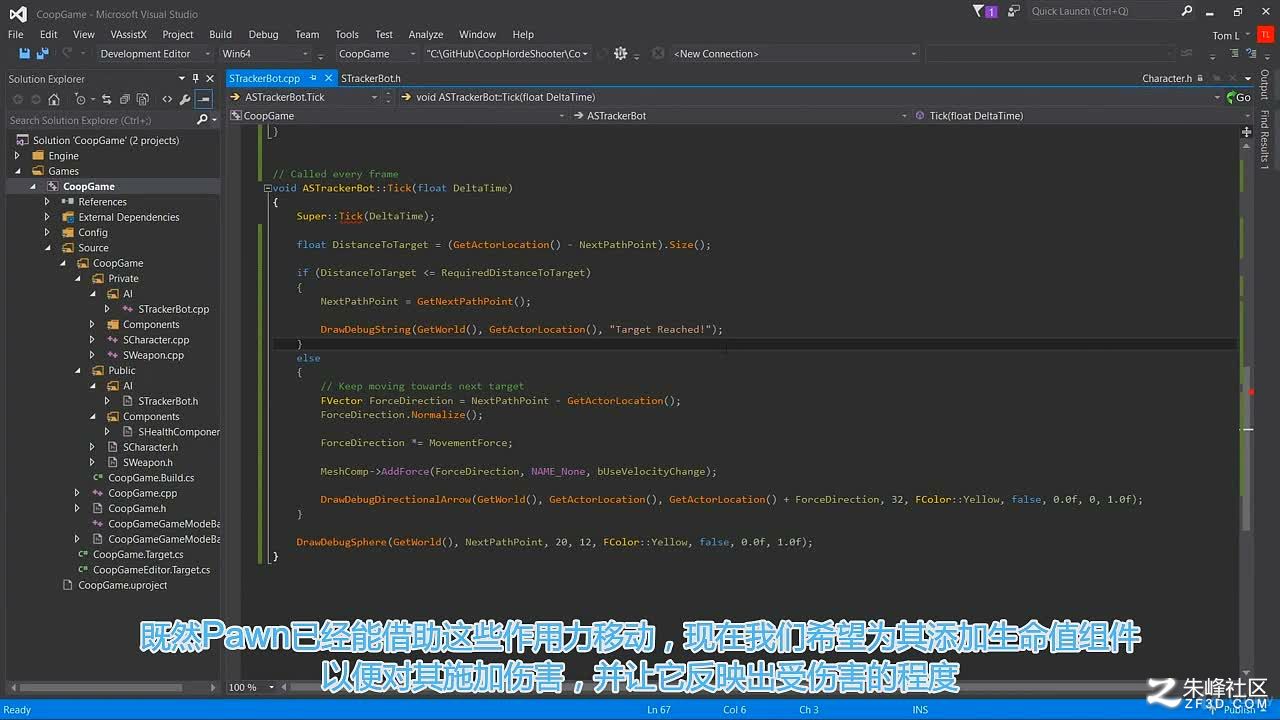1280x720 pixels.
Task: Select SWeapon.cpp file in the tree
Action: (153, 355)
